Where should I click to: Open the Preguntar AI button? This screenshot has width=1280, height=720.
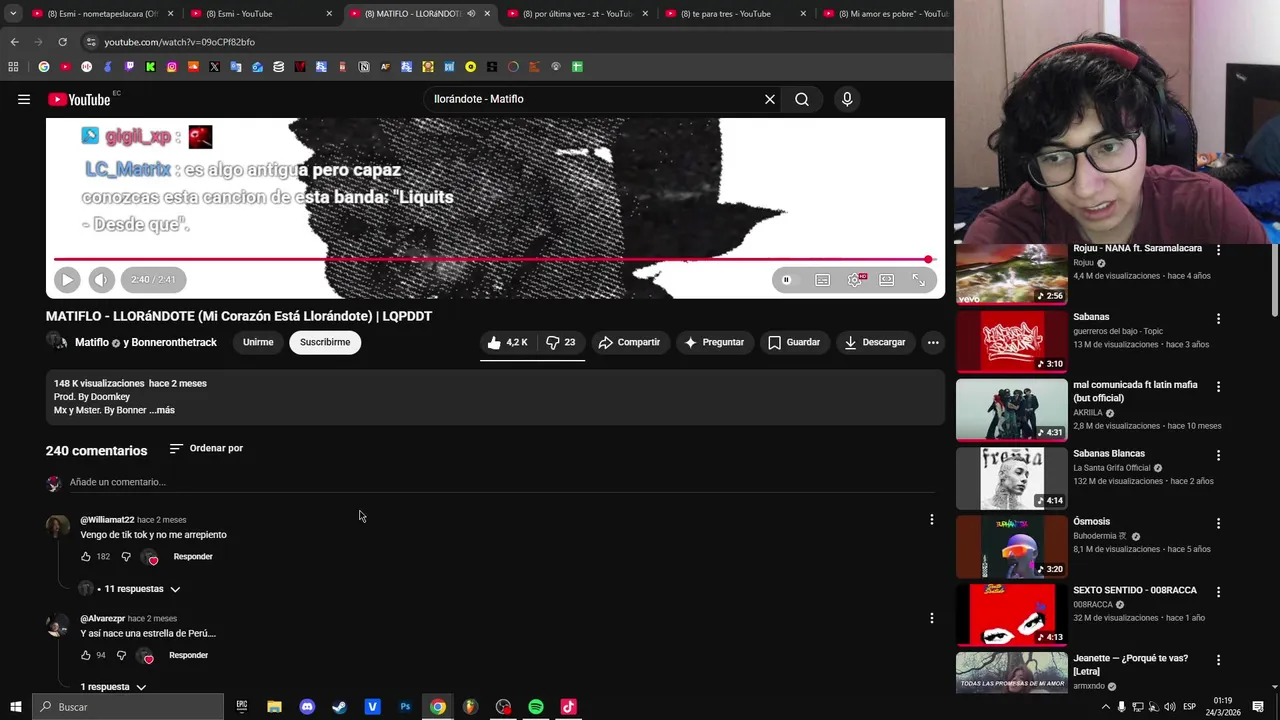coord(714,342)
